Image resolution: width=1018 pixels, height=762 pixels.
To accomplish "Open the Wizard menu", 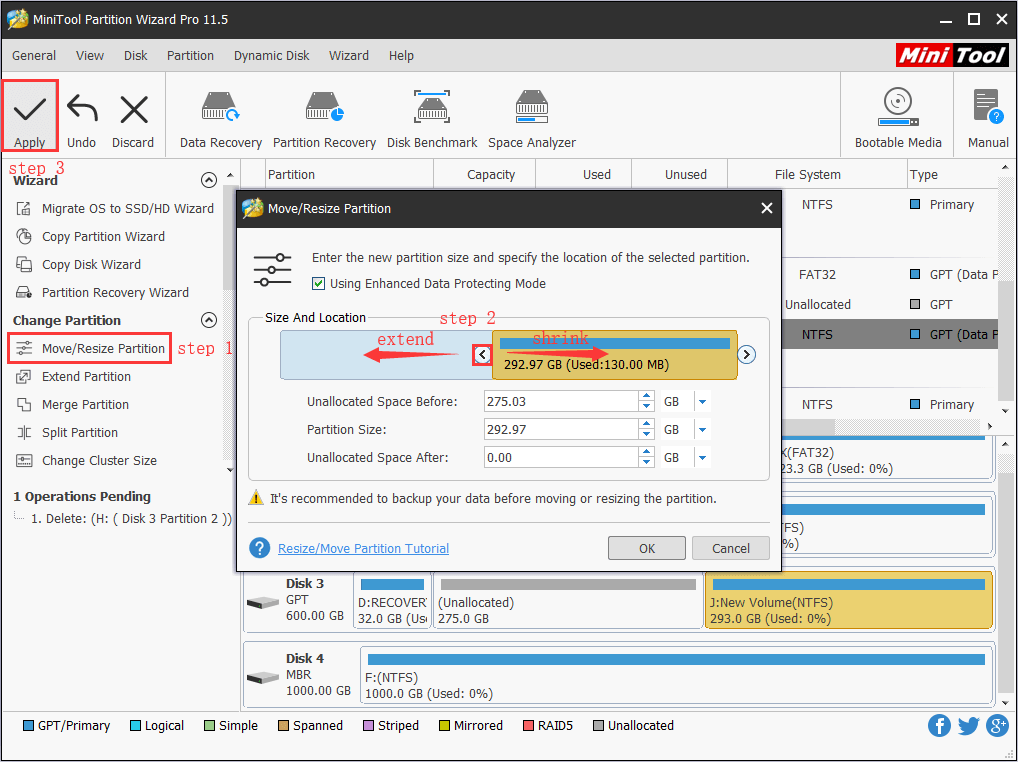I will click(x=349, y=56).
